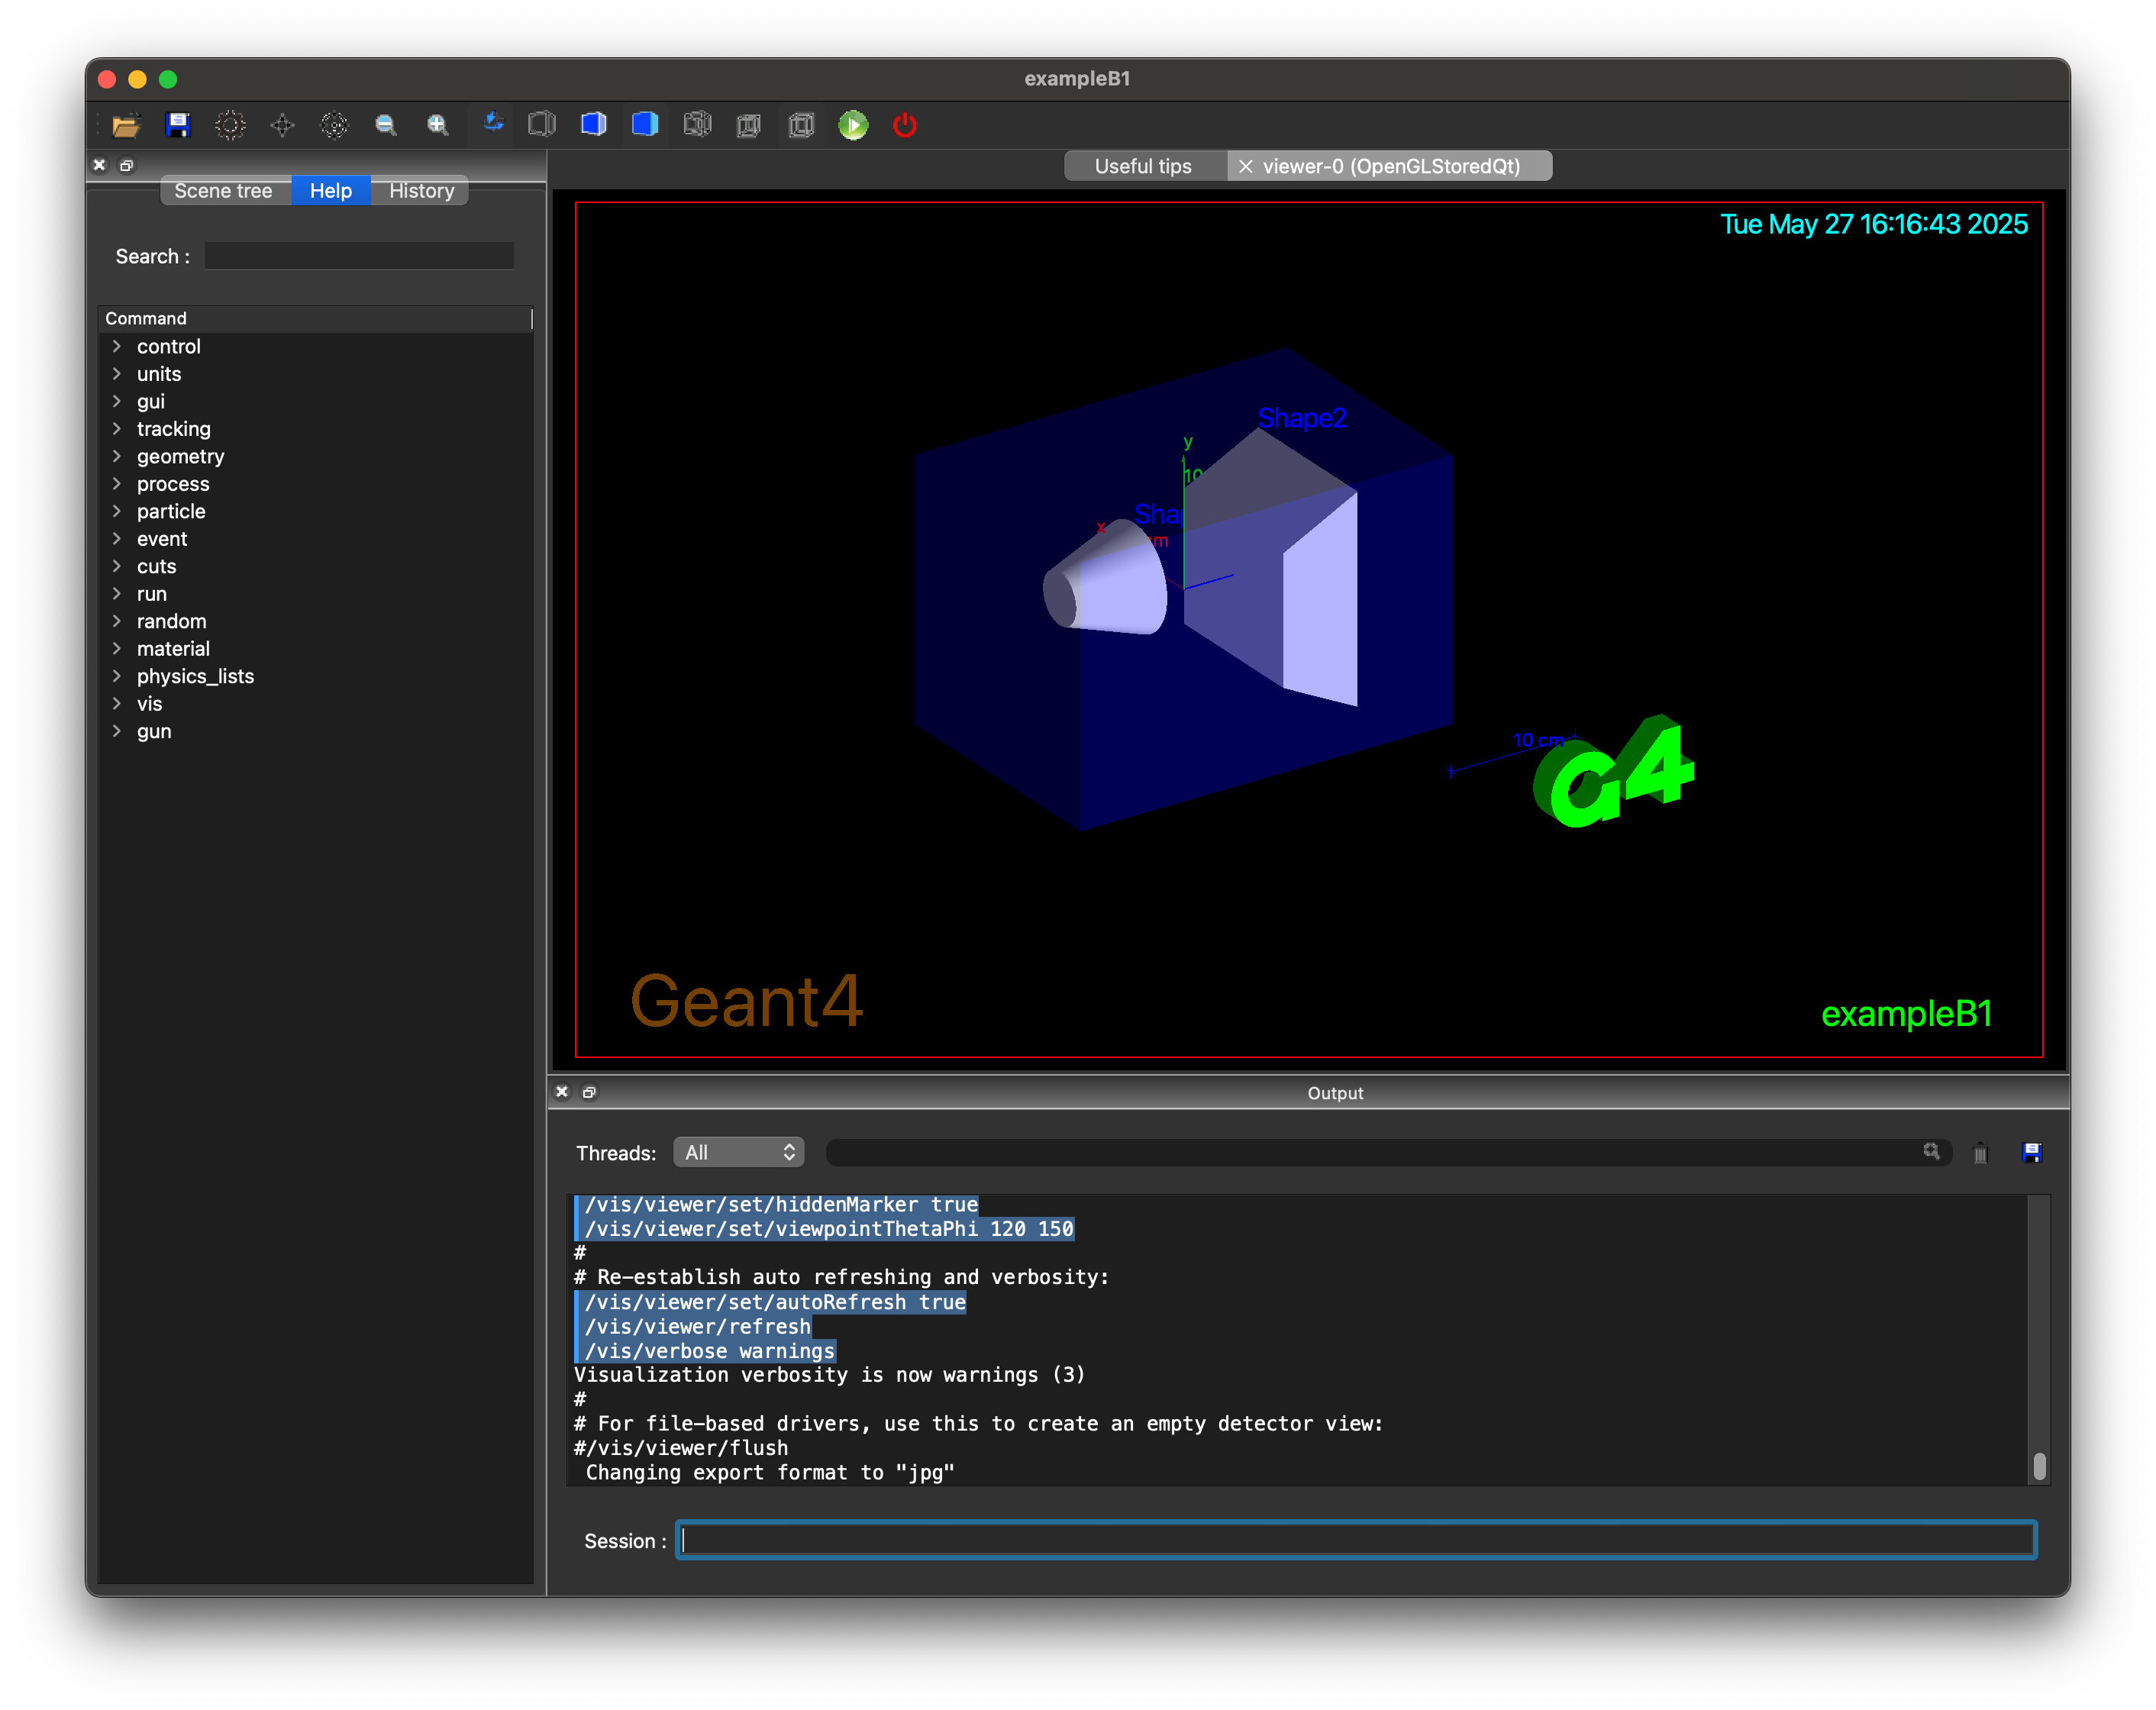
Task: Click the zoom in magnifier icon
Action: (x=438, y=125)
